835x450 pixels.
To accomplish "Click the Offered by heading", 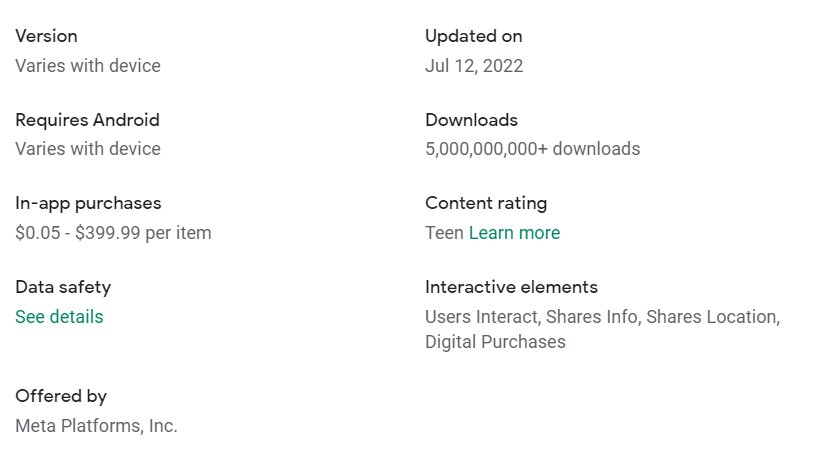I will [x=61, y=396].
